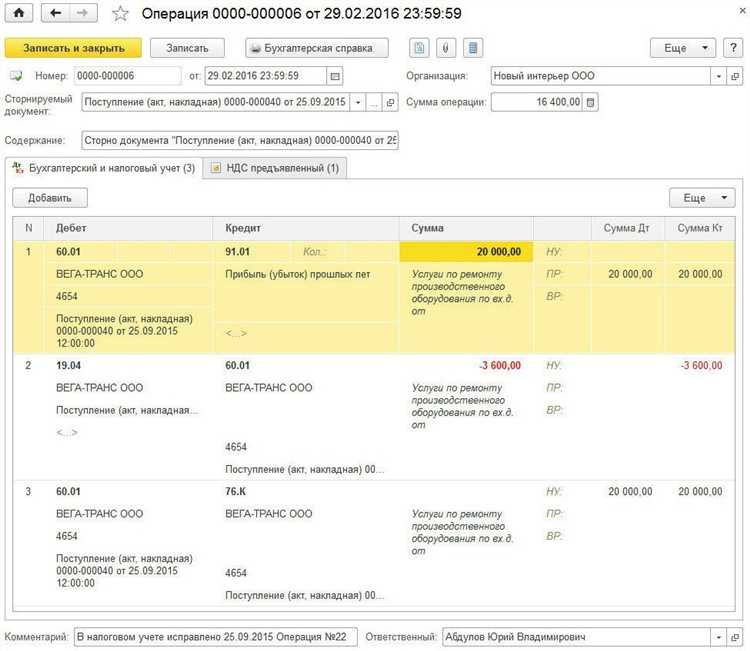Switch to НДС предъявленный (1) tab

point(276,168)
